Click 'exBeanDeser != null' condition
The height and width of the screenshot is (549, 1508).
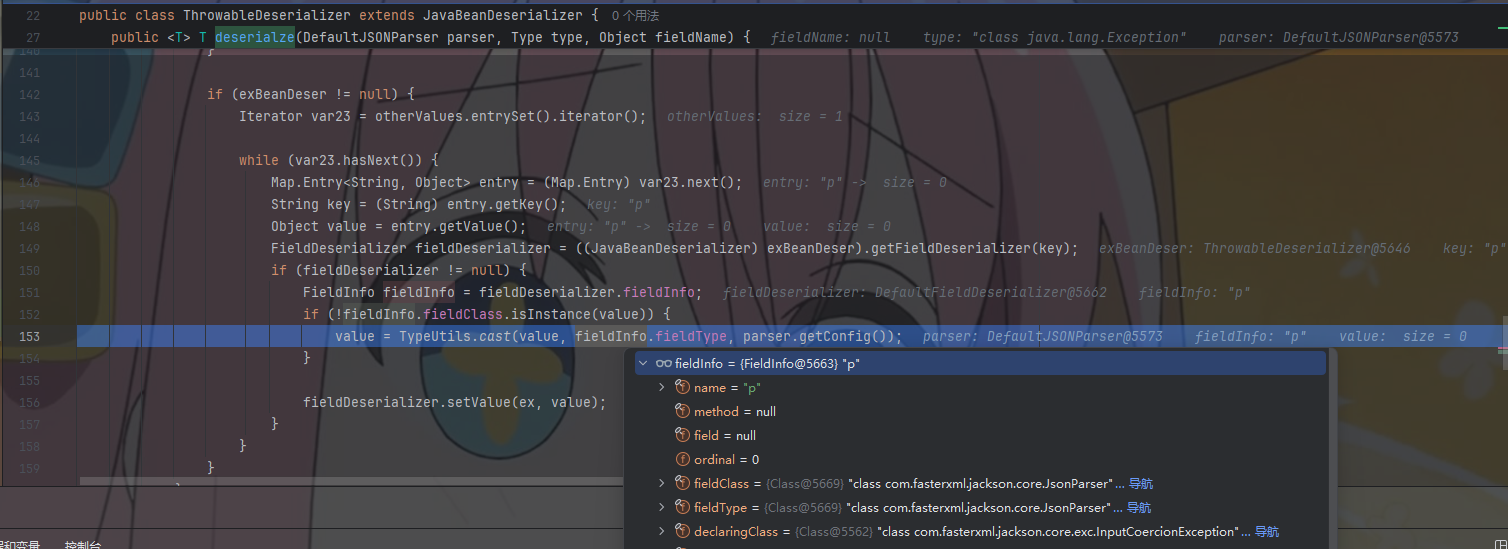coord(314,94)
